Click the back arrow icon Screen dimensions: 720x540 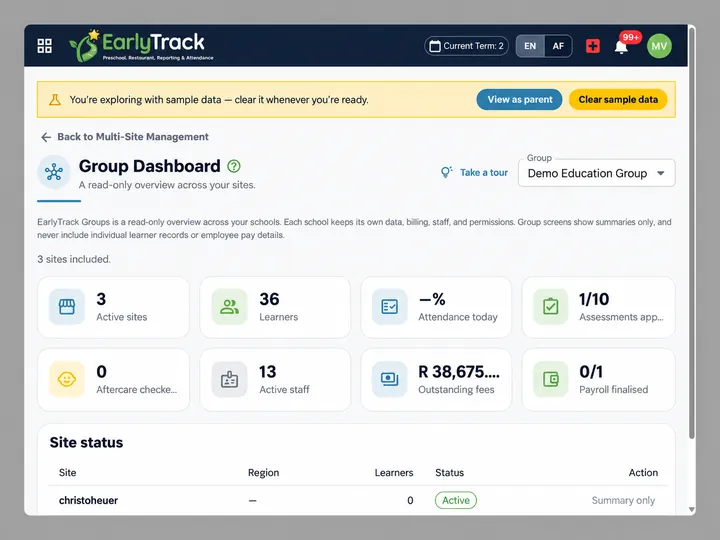[x=46, y=137]
